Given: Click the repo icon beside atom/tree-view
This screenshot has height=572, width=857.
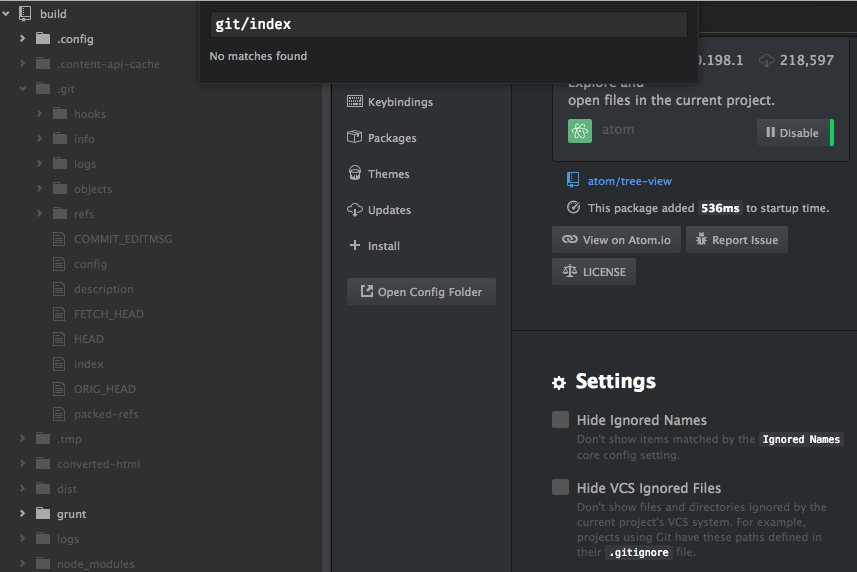Looking at the screenshot, I should pyautogui.click(x=573, y=180).
